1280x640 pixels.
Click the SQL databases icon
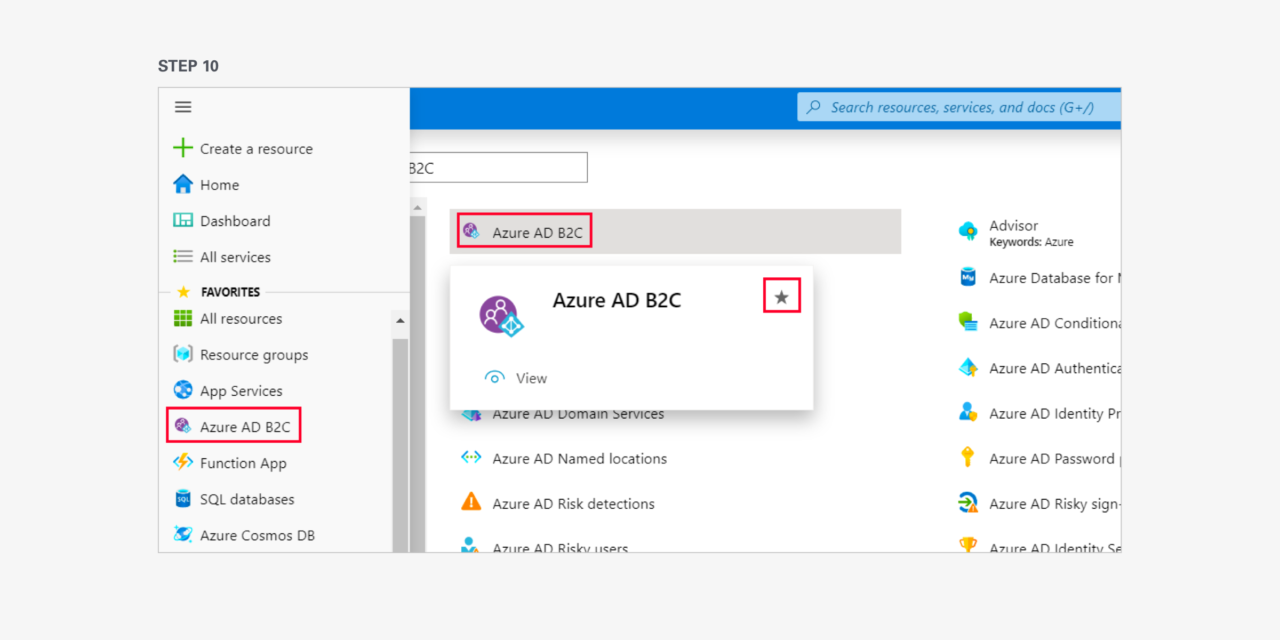coord(183,498)
